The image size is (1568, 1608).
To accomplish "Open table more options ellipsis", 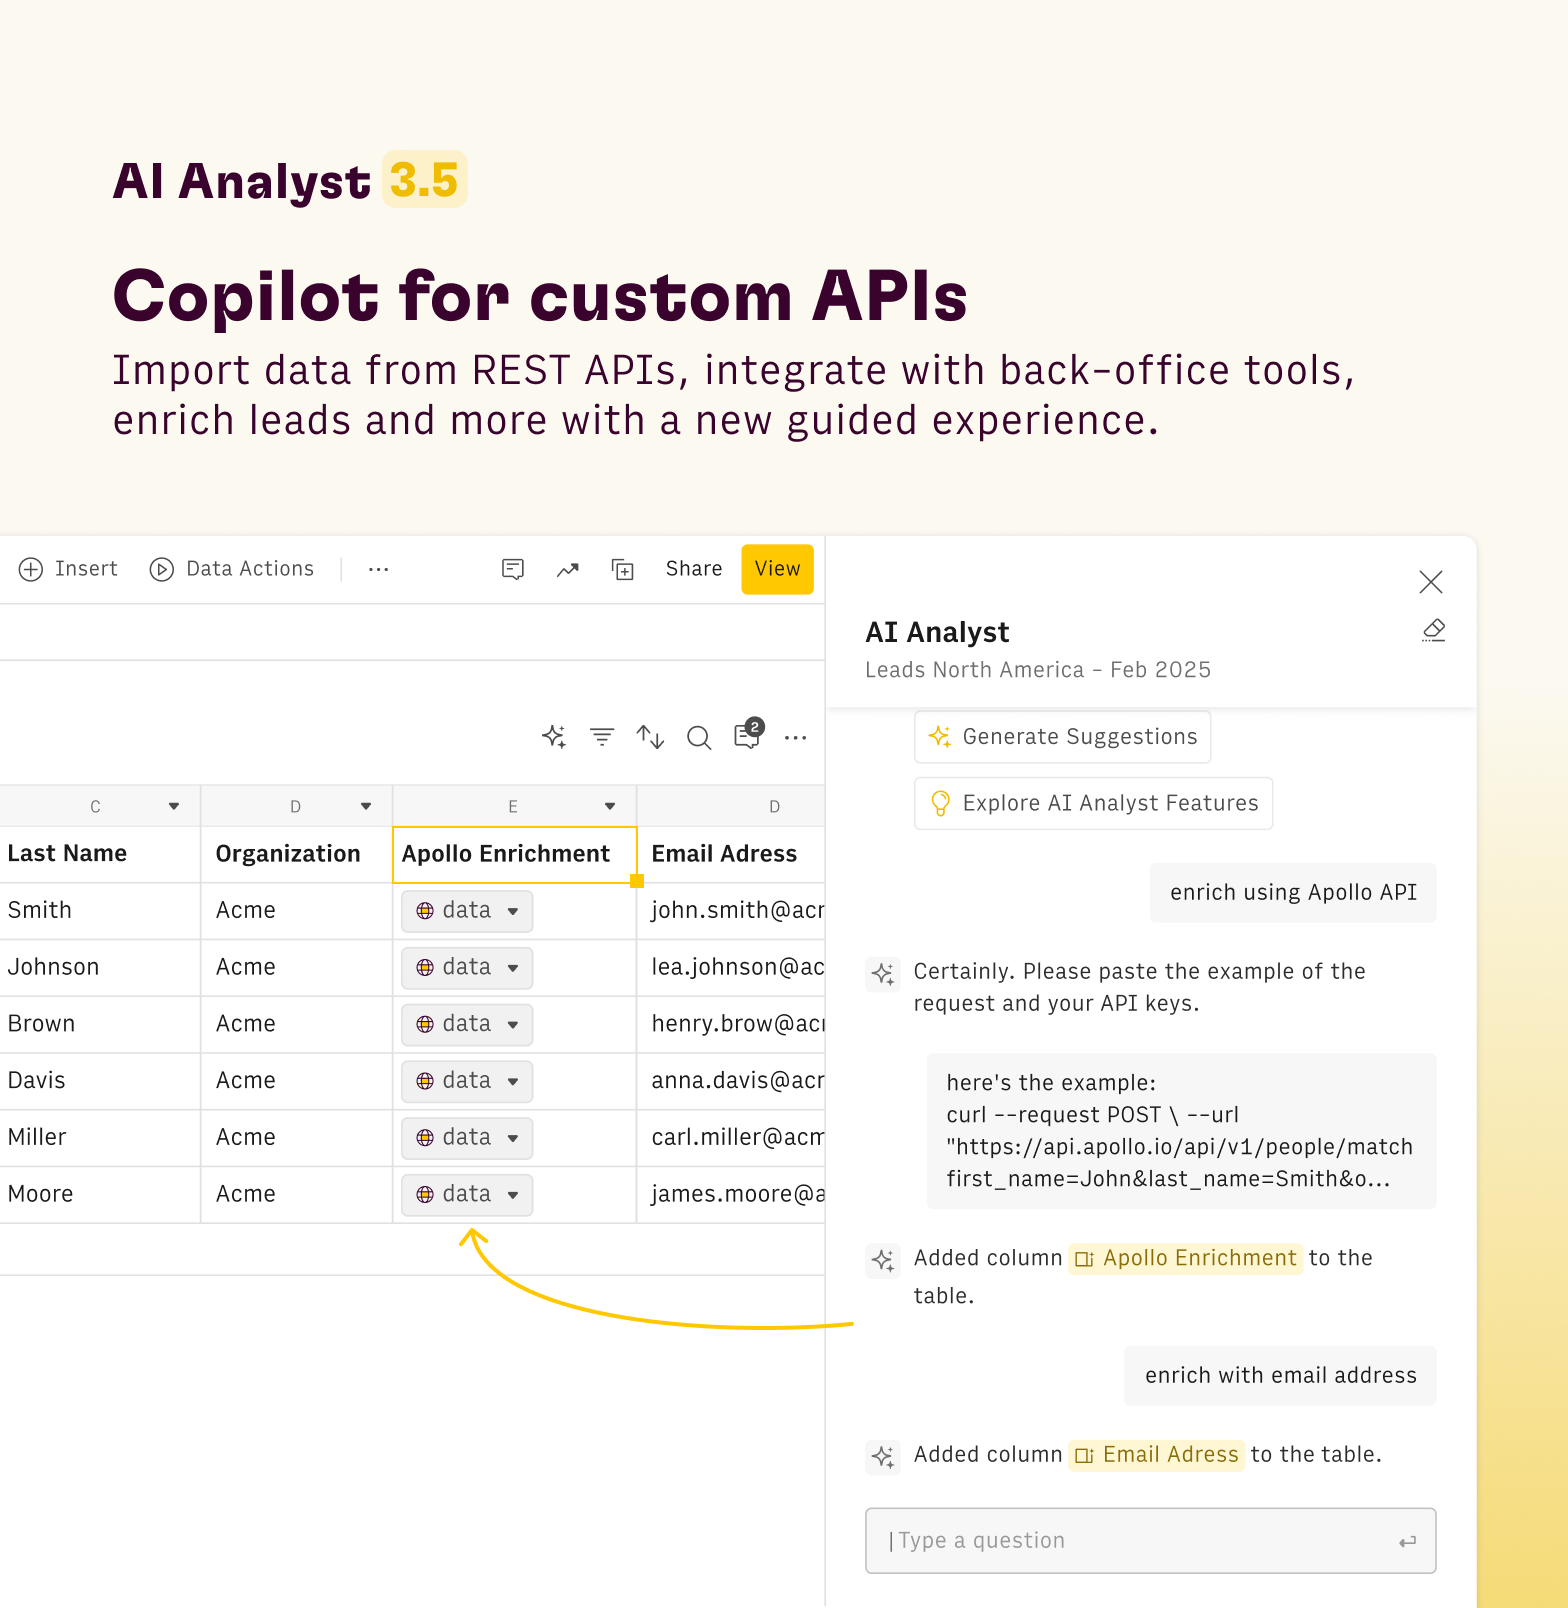I will click(796, 738).
